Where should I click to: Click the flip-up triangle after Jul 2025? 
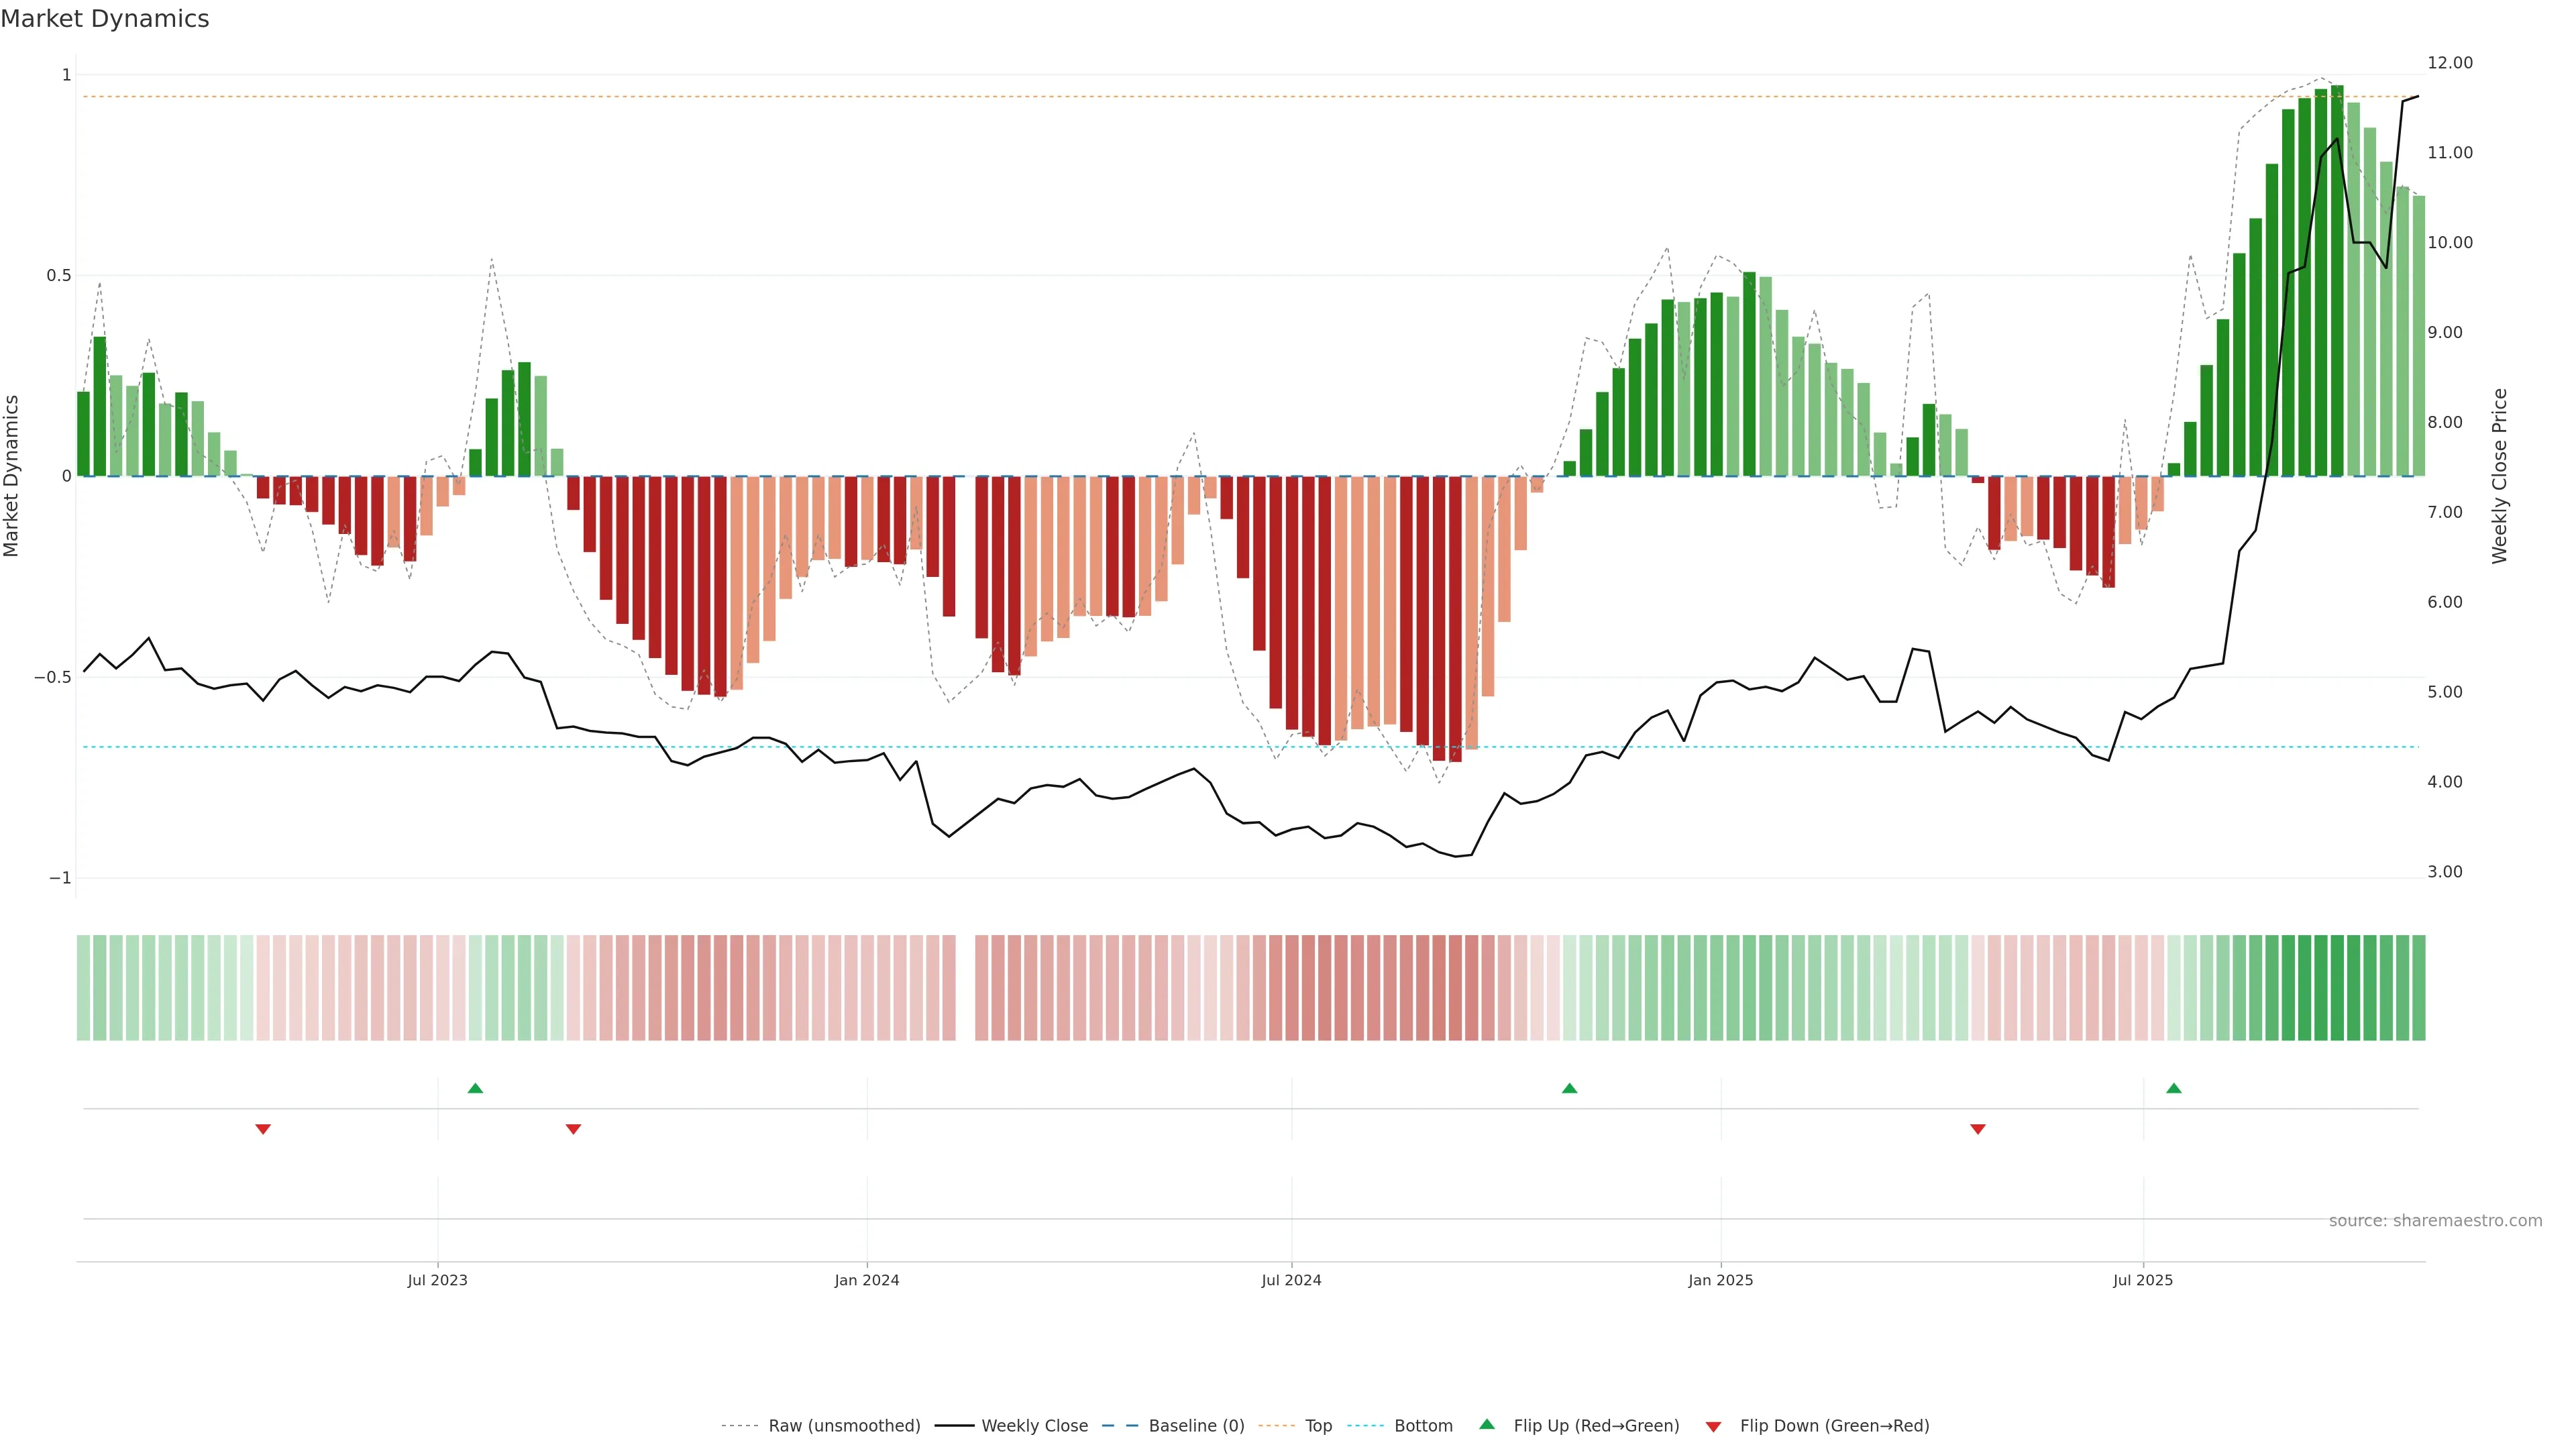(2174, 1088)
